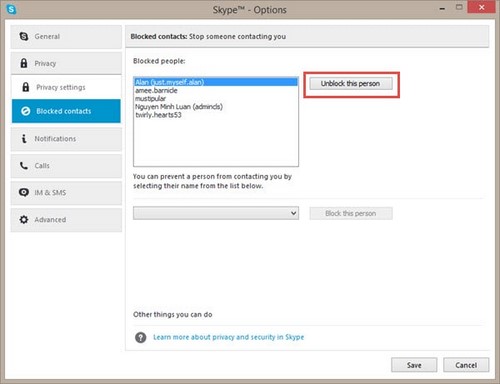Viewport: 500px width, 384px height.
Task: Click the padlock icon beside Privacy
Action: [x=24, y=63]
